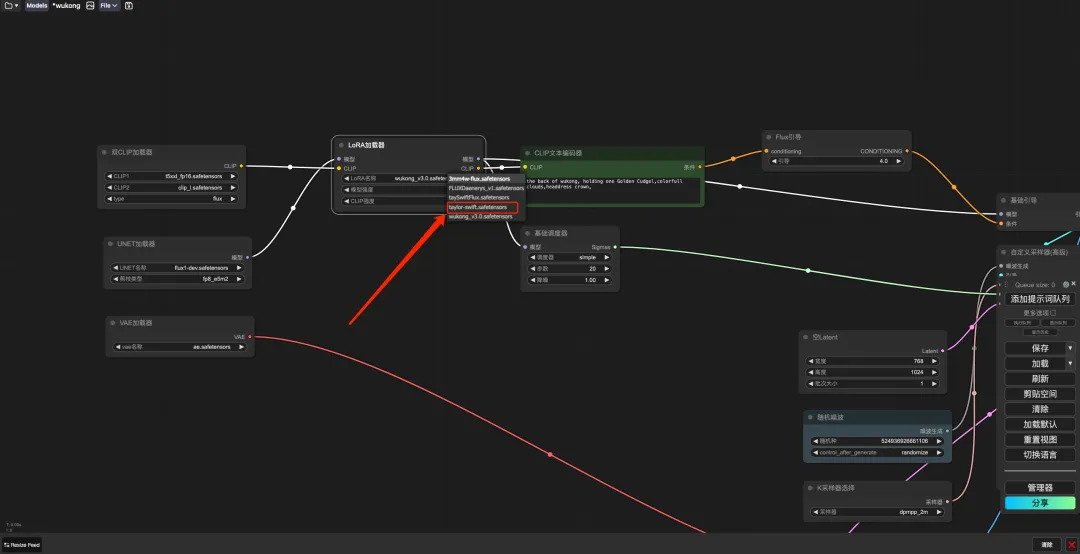1080x554 pixels.
Task: Click collapse dot on Flux引导 node
Action: click(770, 137)
